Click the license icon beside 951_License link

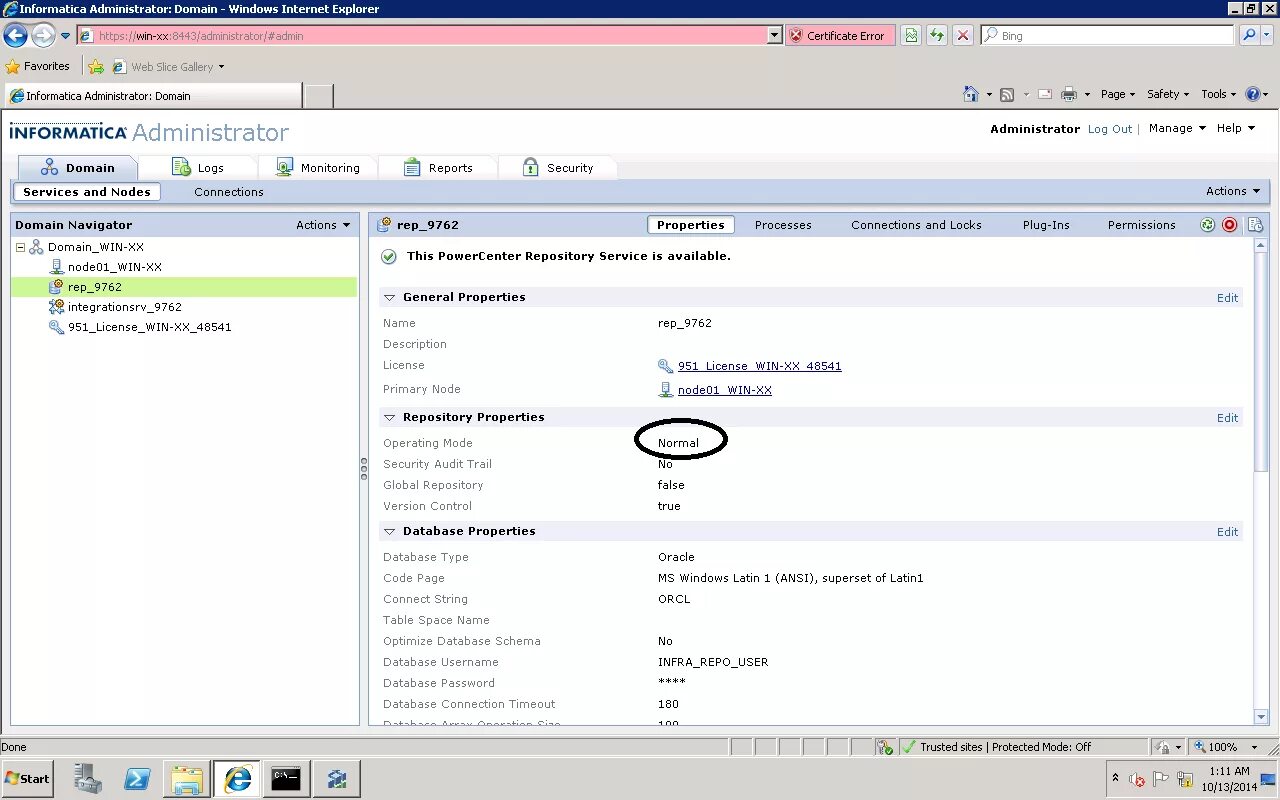pos(666,366)
